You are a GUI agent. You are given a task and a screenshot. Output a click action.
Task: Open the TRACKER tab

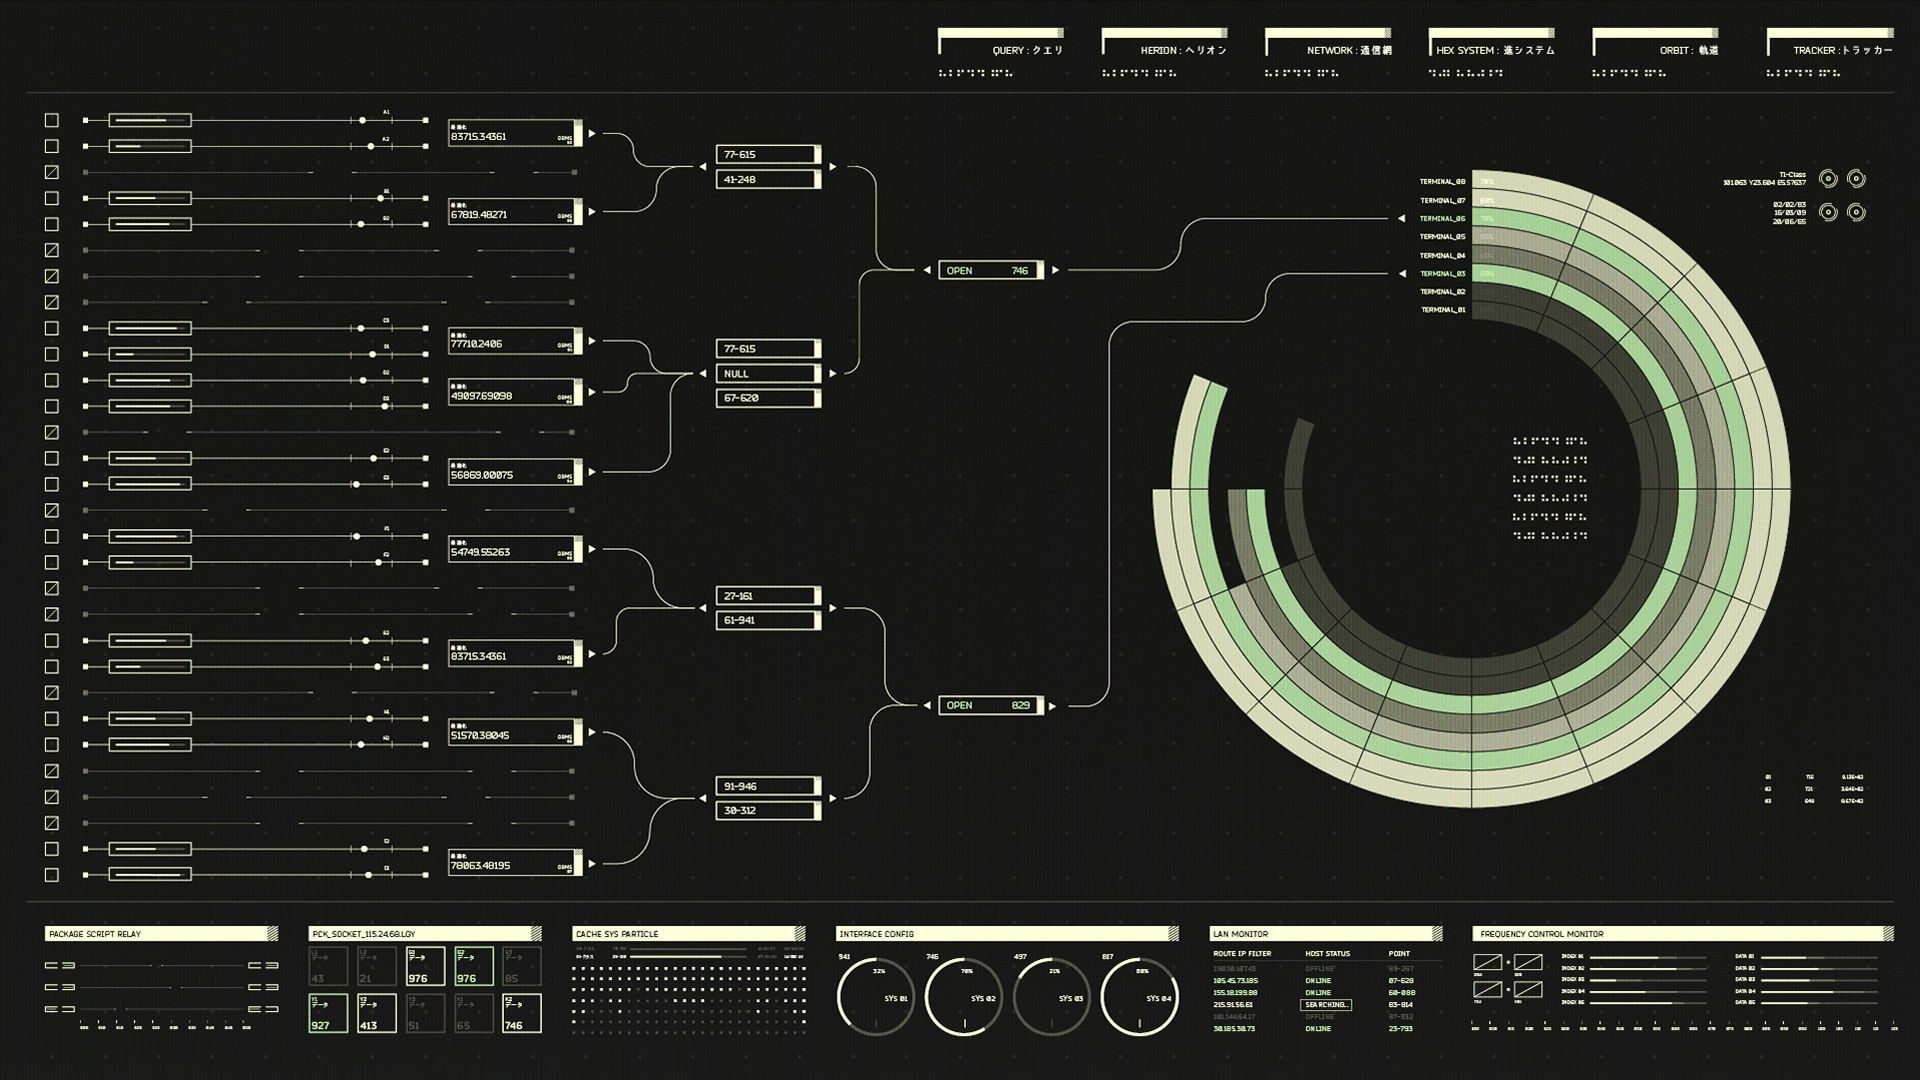click(x=1830, y=44)
